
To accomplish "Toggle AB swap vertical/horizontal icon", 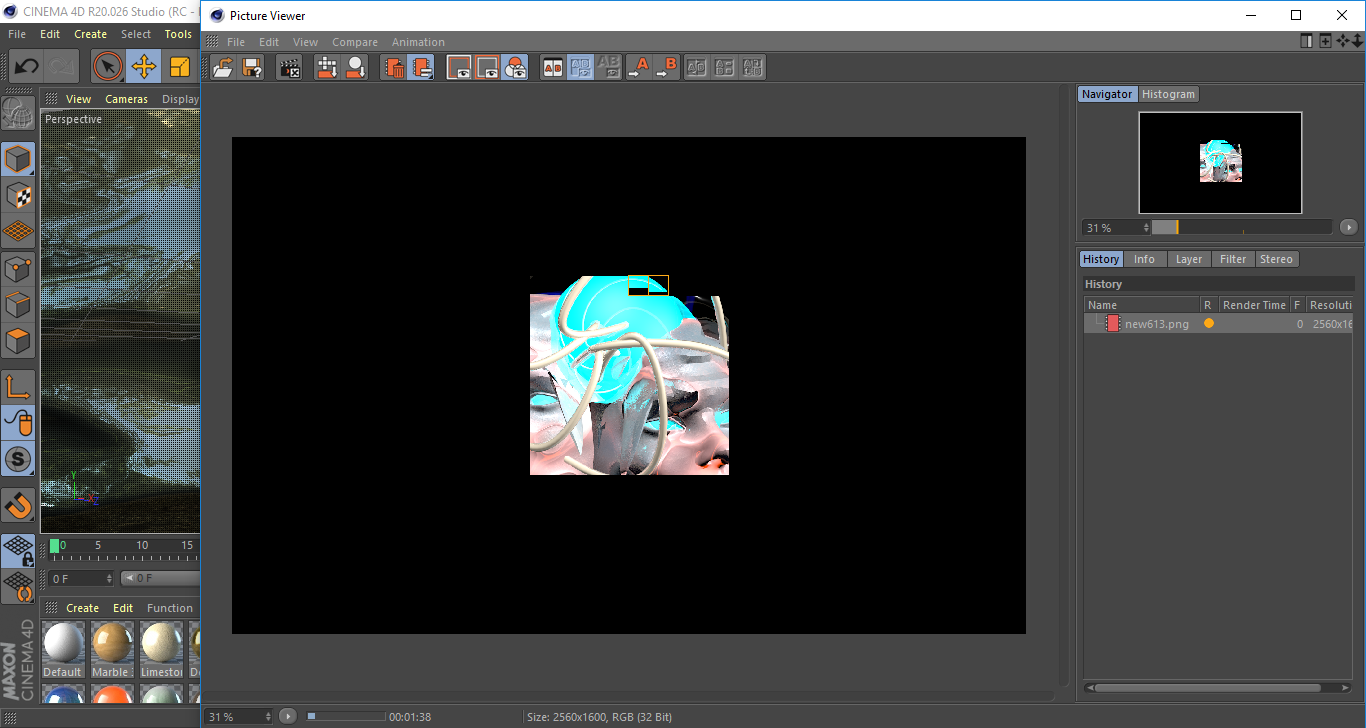I will click(x=580, y=67).
